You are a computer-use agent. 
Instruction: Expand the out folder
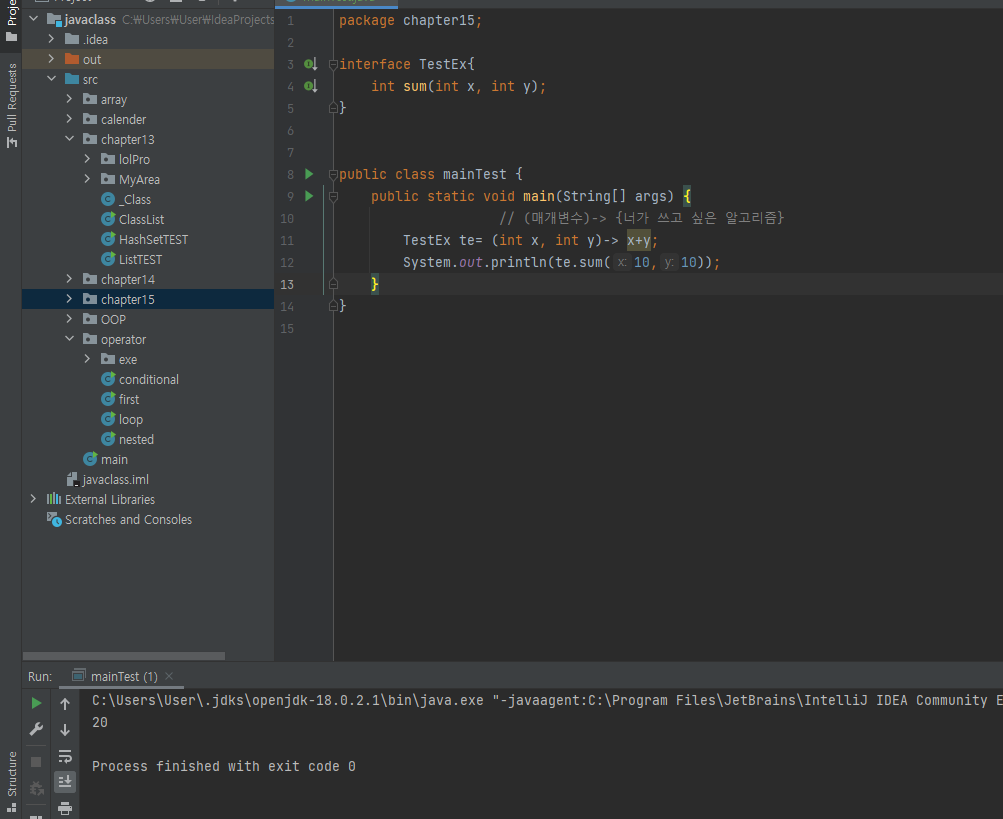52,59
